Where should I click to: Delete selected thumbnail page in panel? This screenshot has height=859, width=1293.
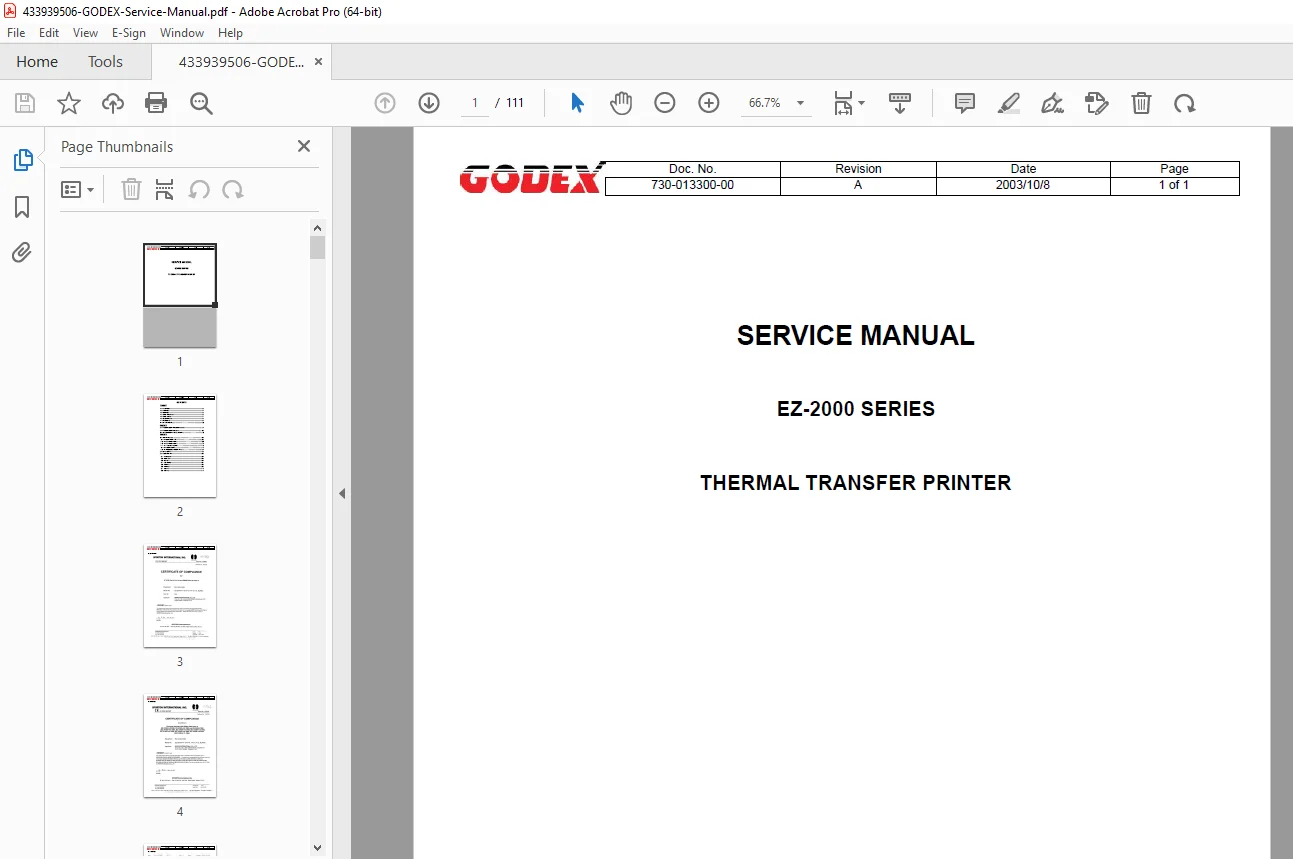(x=131, y=189)
